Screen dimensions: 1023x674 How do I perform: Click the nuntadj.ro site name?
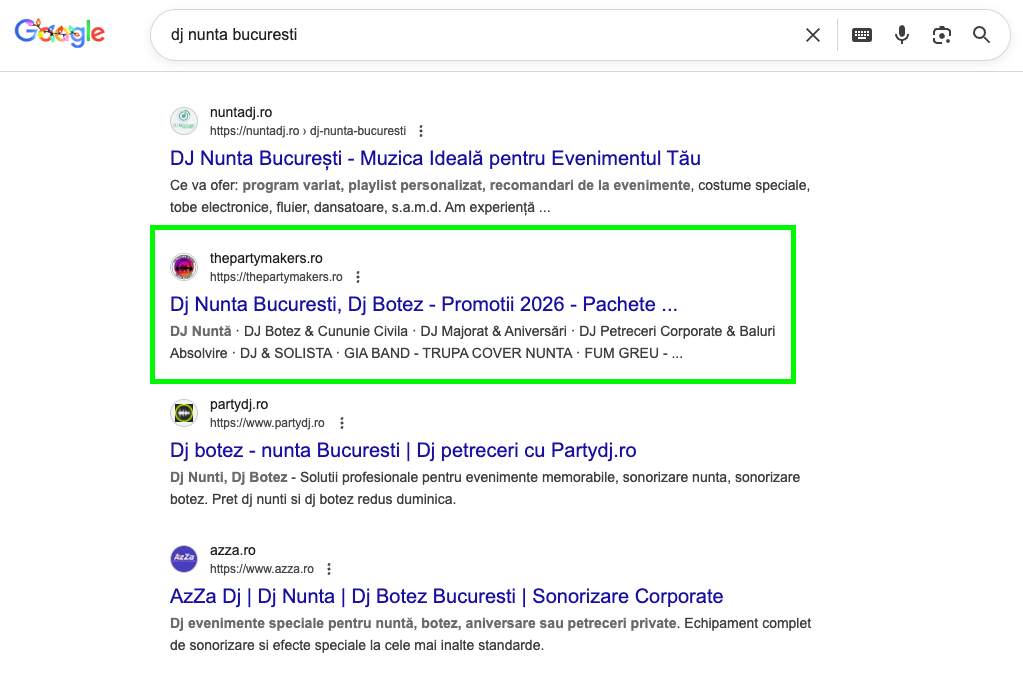coord(241,112)
